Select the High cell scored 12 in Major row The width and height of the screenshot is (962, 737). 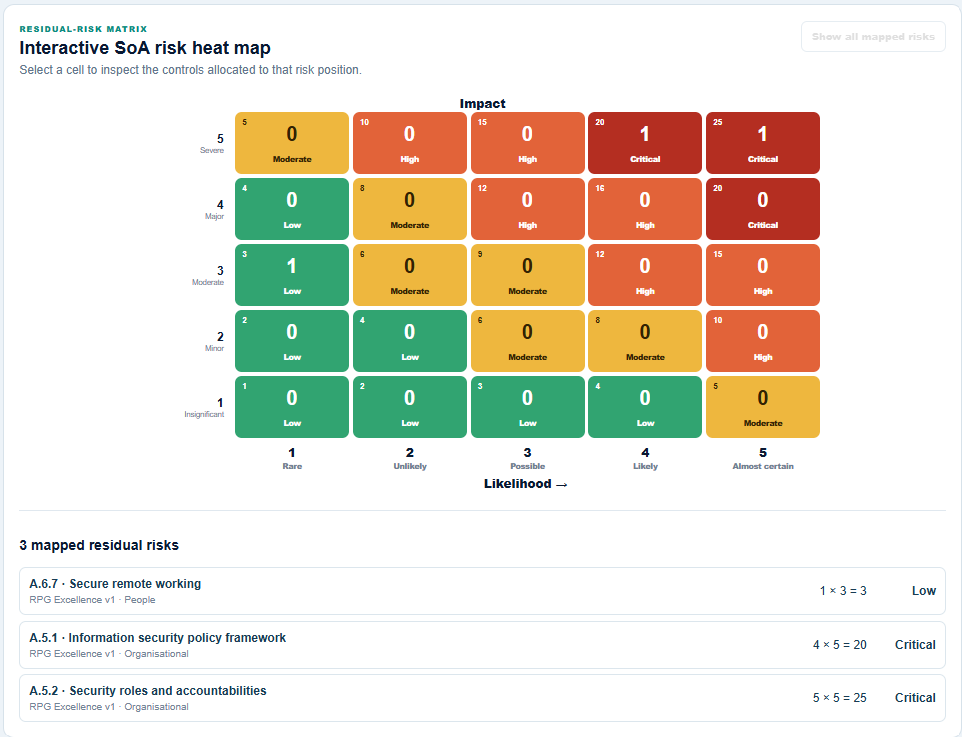528,209
